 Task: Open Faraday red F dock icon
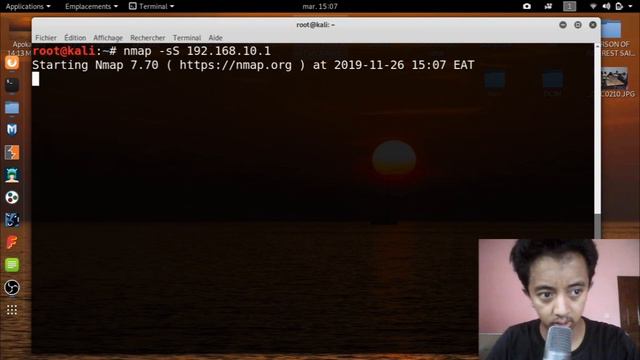[x=12, y=242]
